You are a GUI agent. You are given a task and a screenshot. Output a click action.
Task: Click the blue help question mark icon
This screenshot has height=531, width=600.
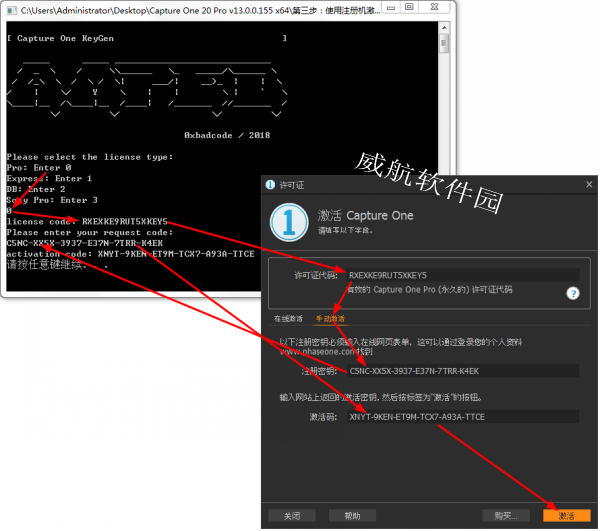pos(573,293)
